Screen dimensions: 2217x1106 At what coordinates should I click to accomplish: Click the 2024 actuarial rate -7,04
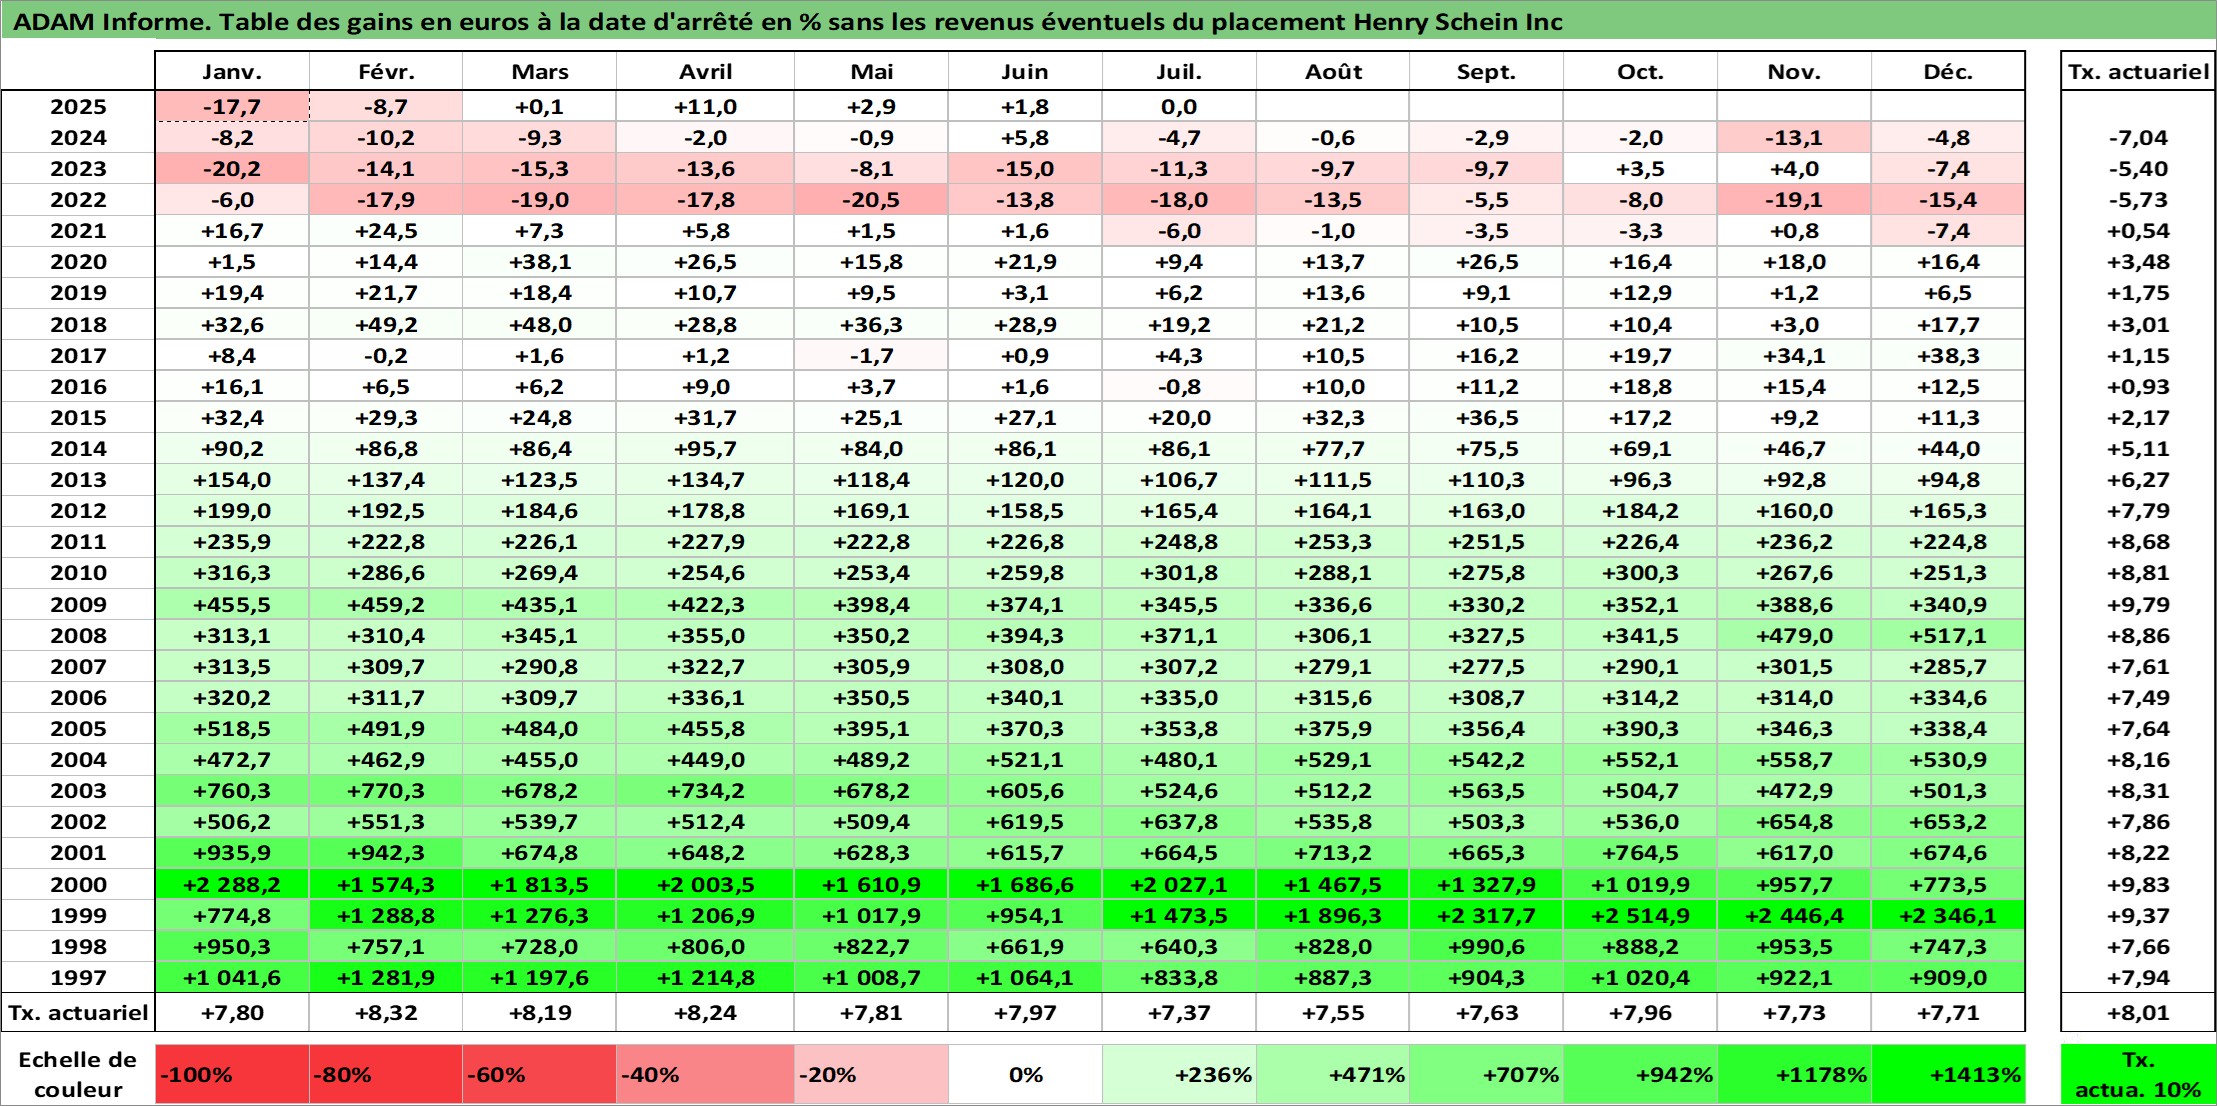pyautogui.click(x=2138, y=137)
